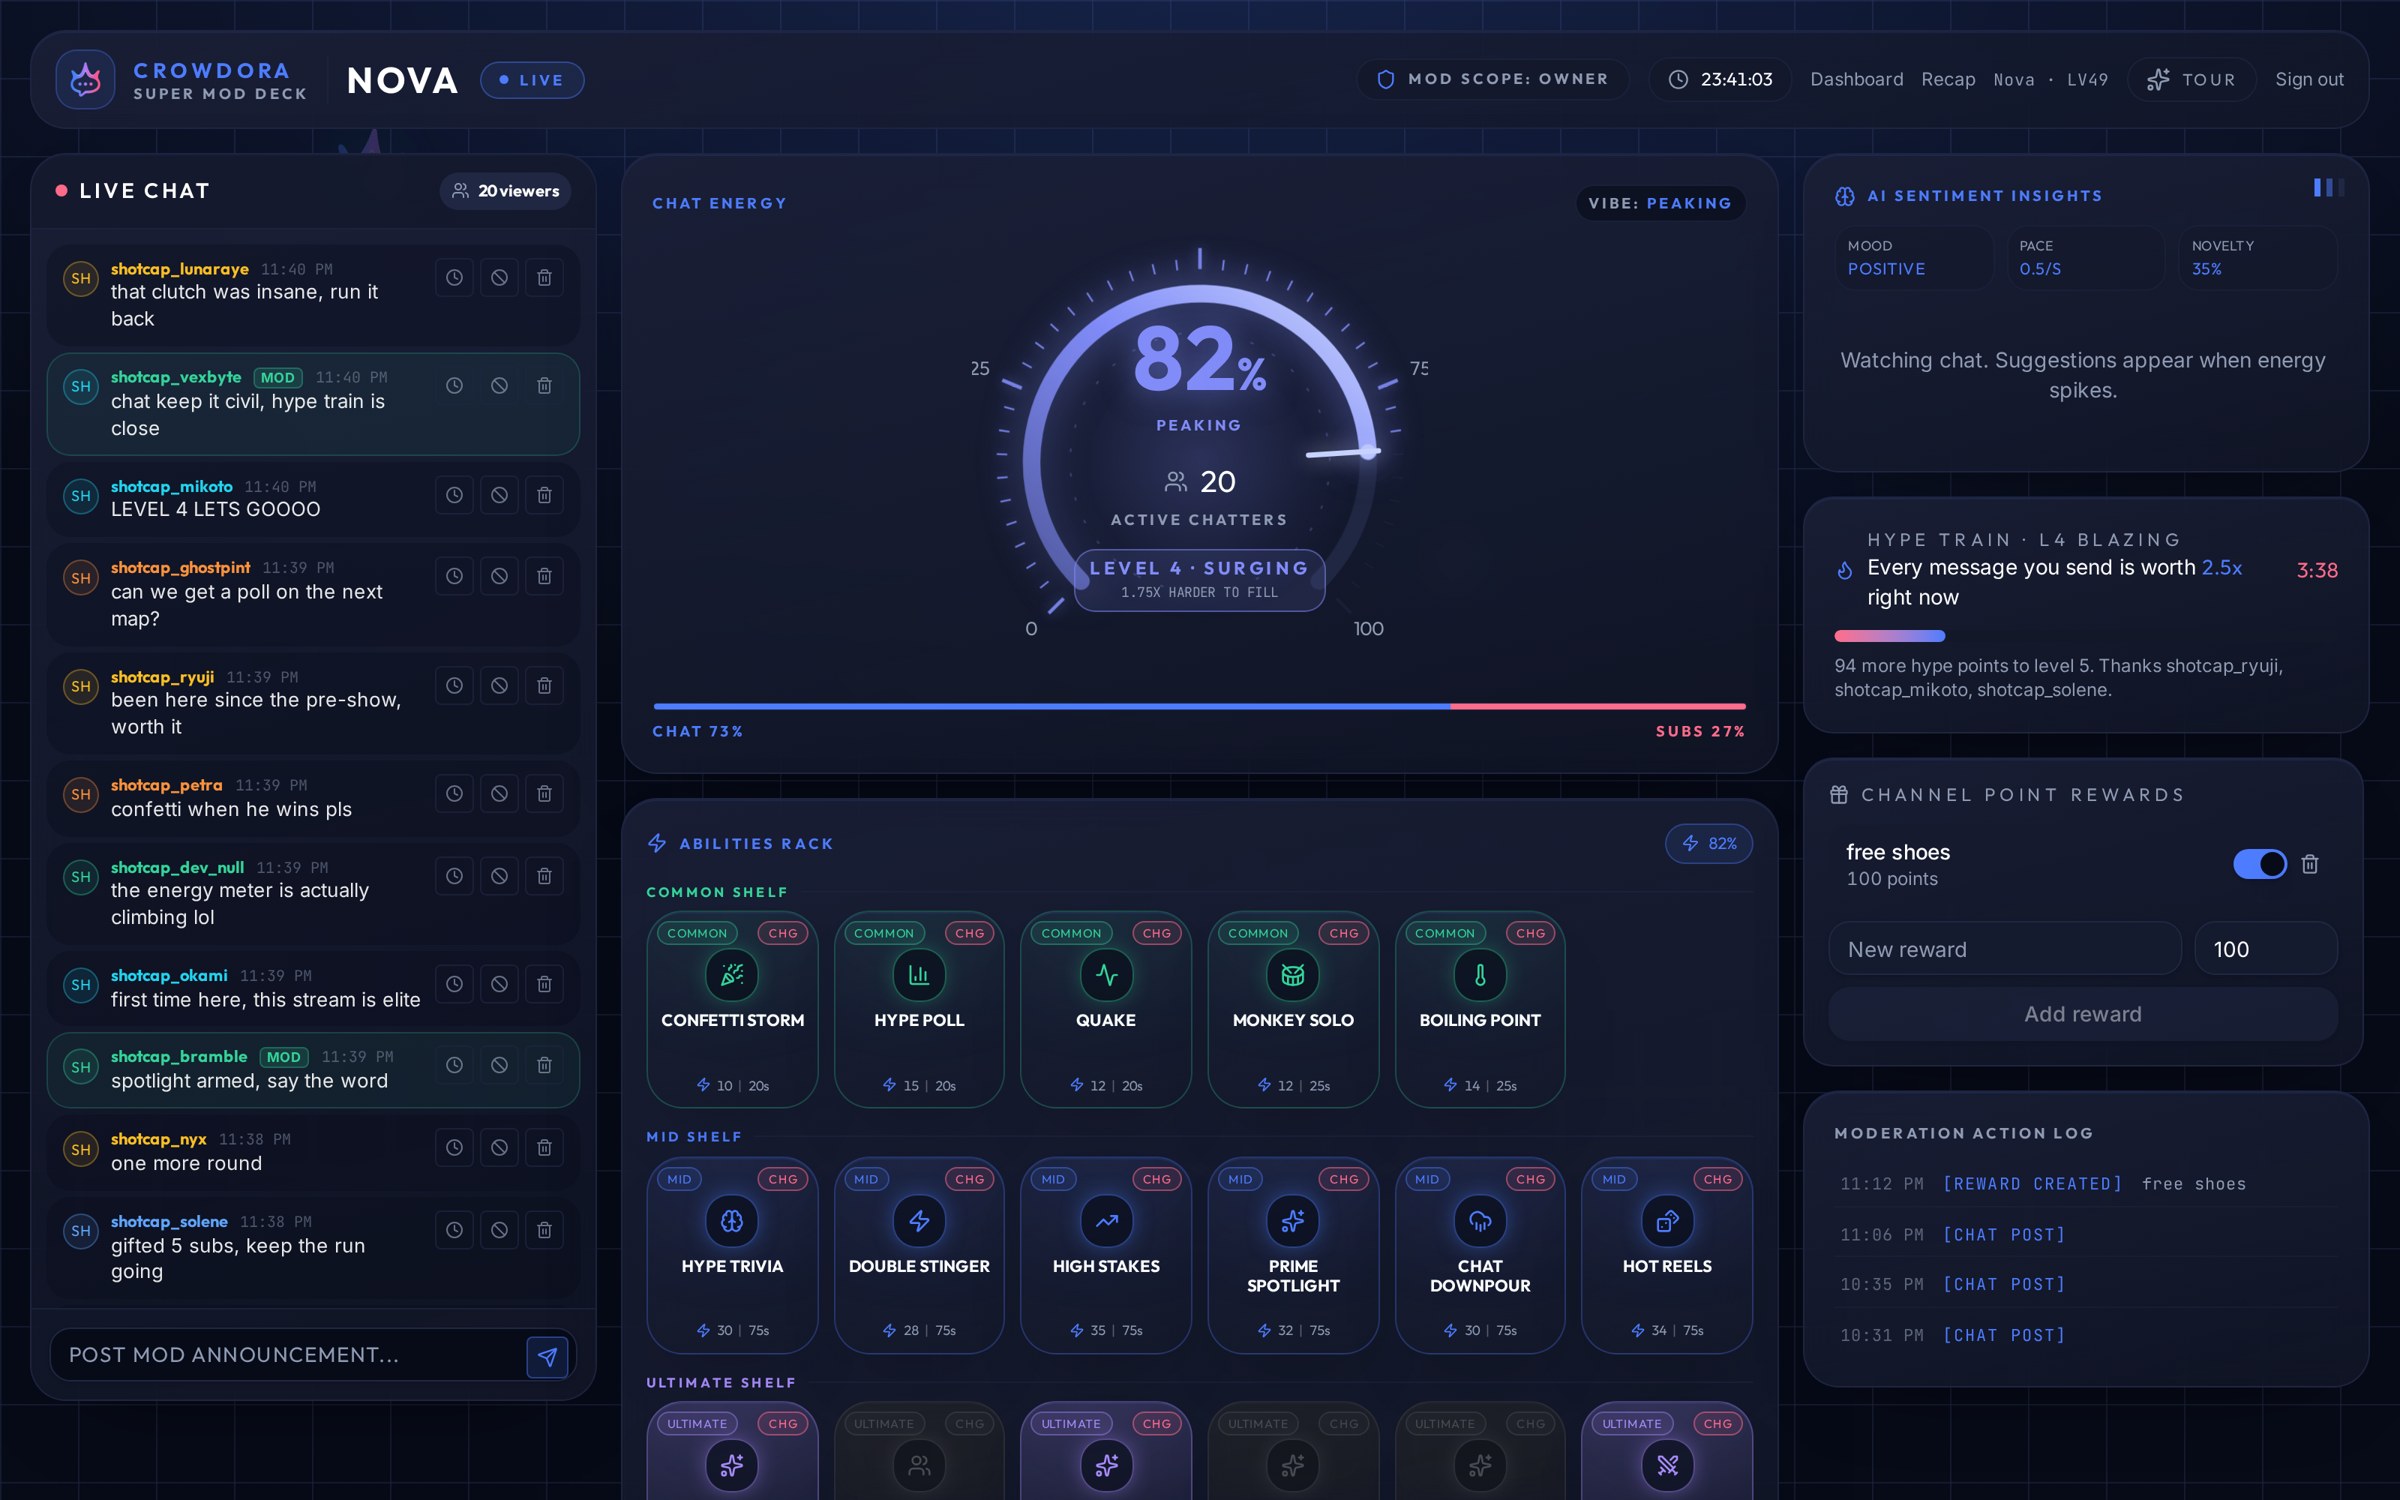Click the Crowdora cat logo icon
This screenshot has height=1500, width=2400.
[85, 80]
